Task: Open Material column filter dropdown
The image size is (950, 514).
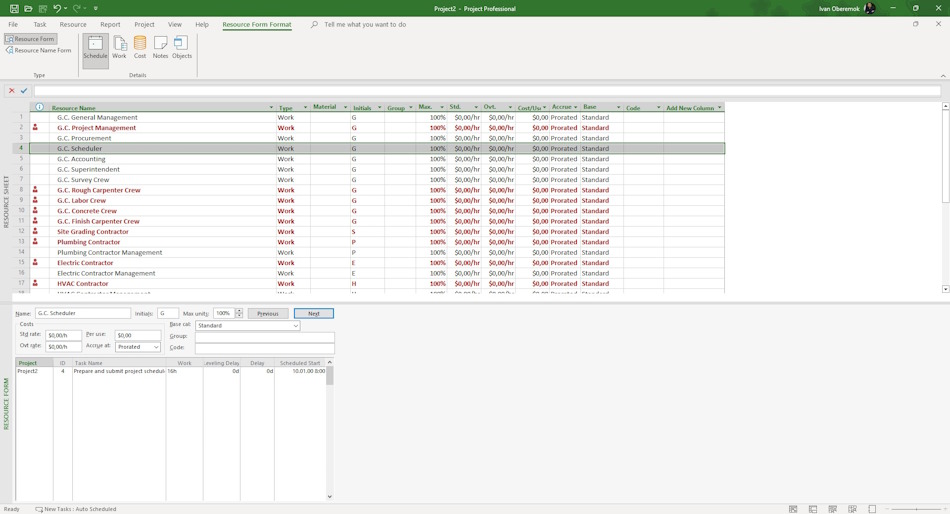Action: pos(345,107)
